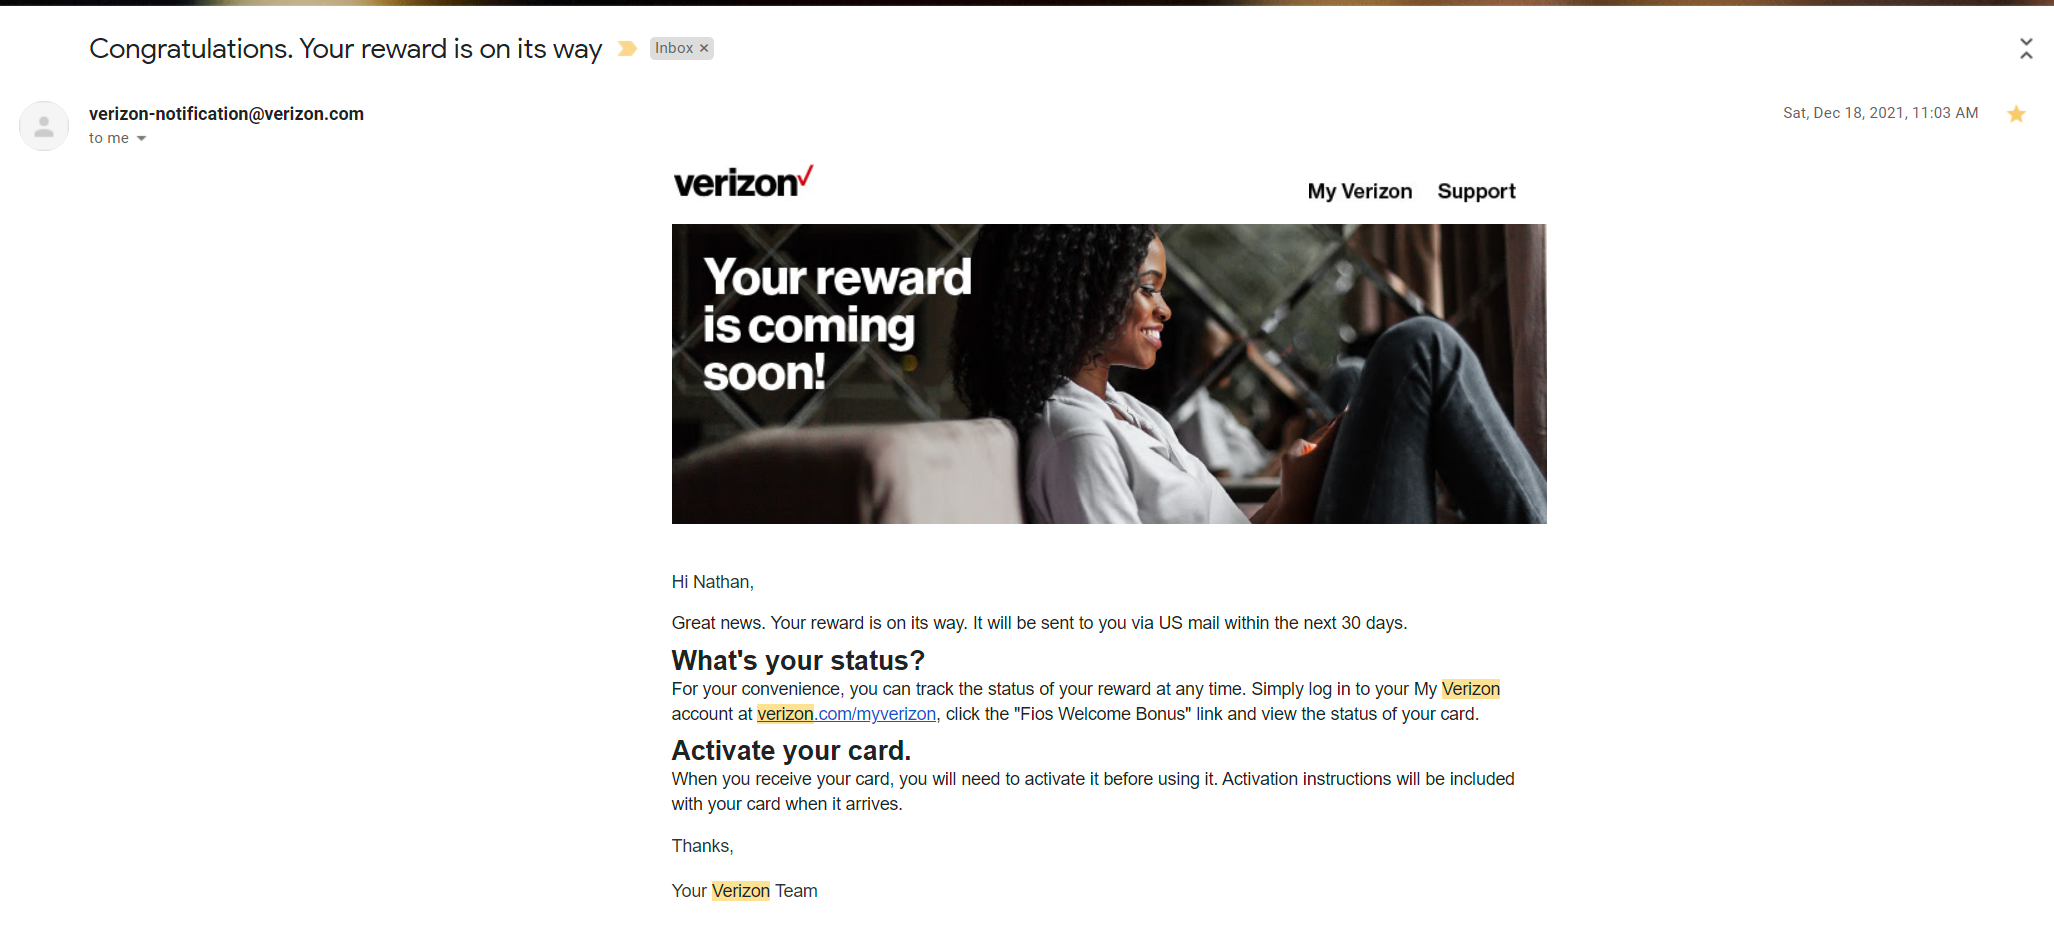Click the 'Activate your card.' heading
This screenshot has height=929, width=2054.
coord(791,751)
